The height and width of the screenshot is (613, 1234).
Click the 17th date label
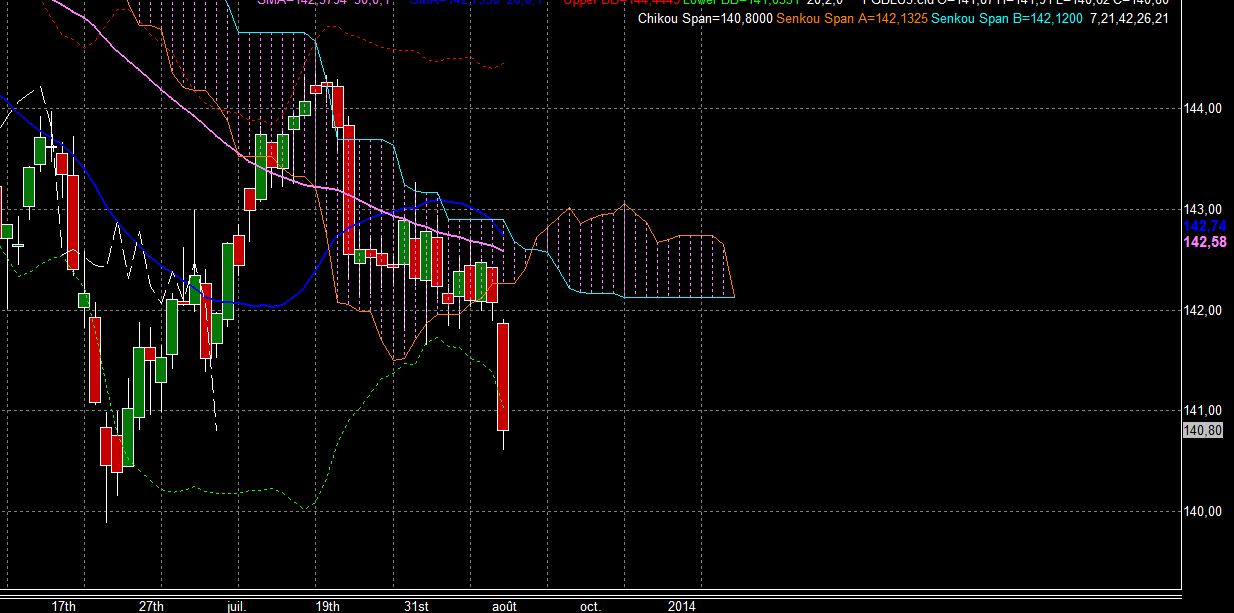pos(64,606)
